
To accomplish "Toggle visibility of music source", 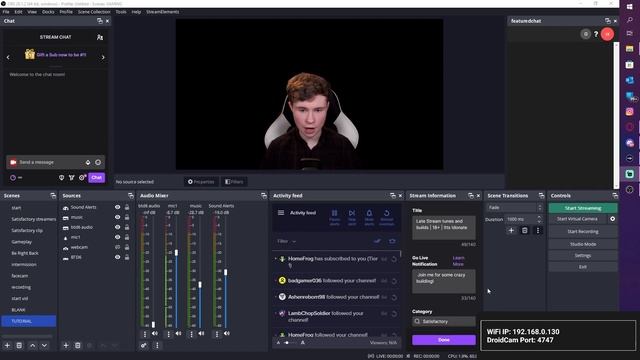I will pos(118,217).
